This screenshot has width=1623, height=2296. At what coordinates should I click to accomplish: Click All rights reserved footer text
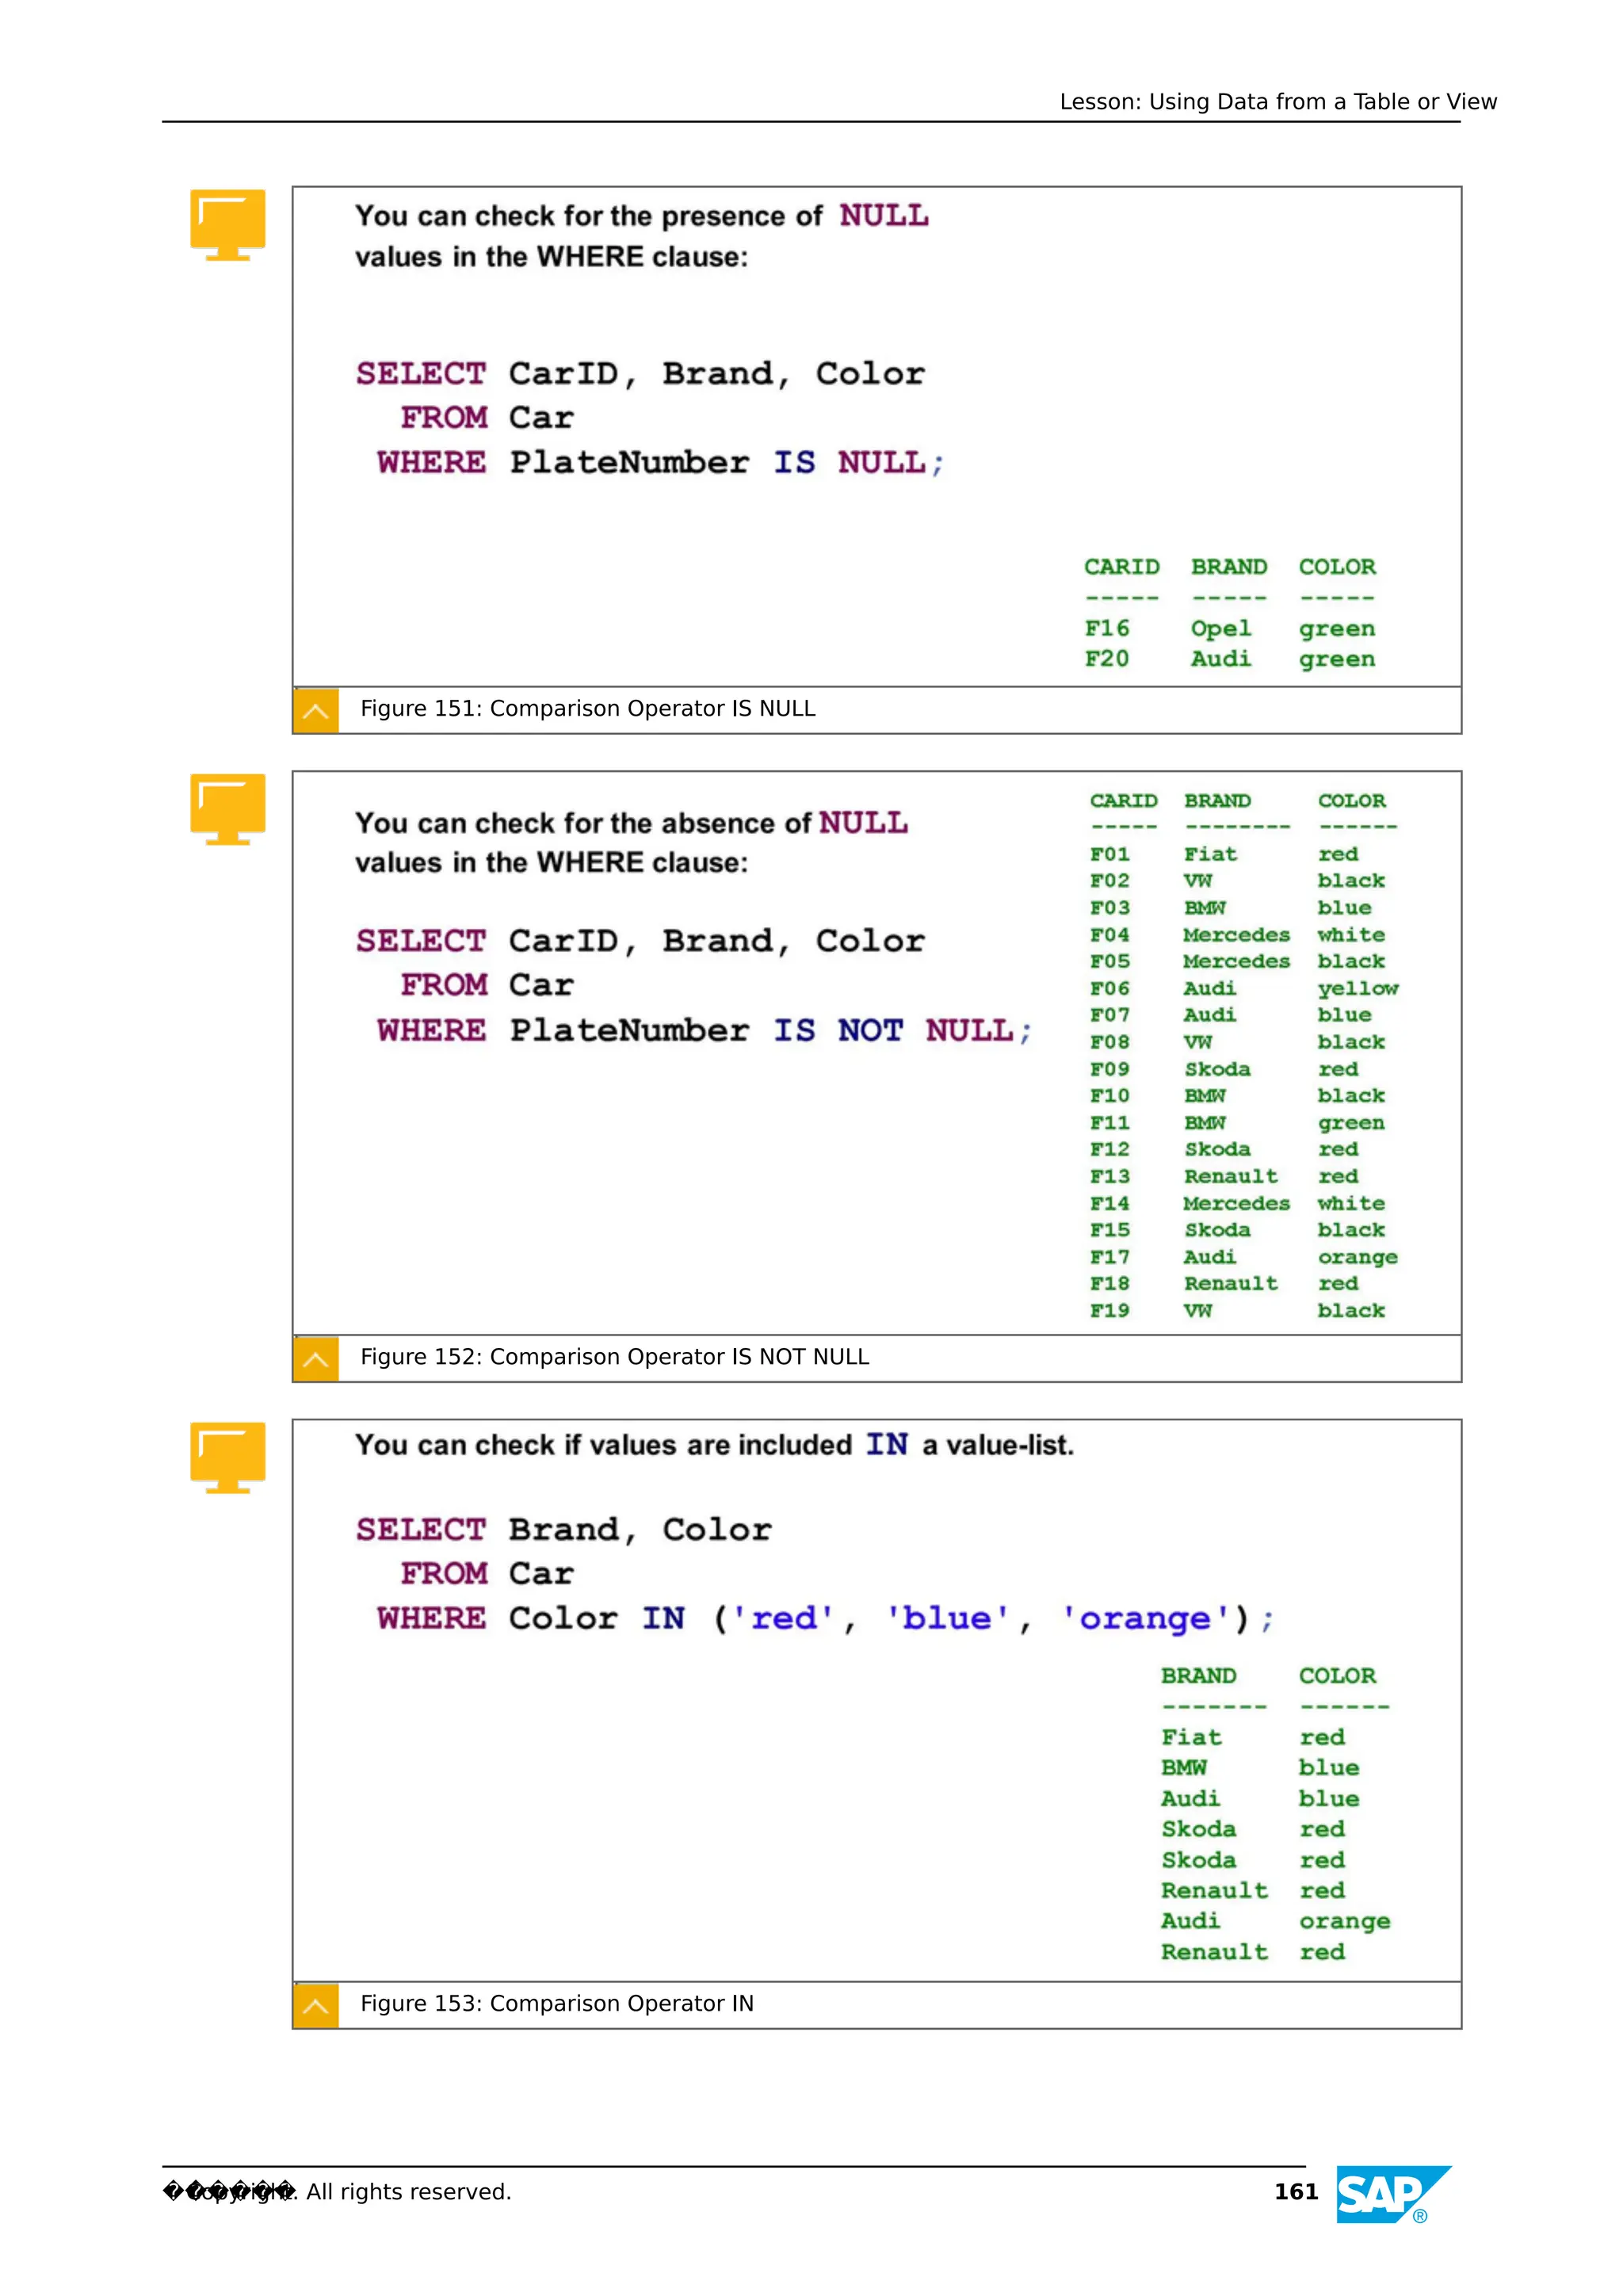click(408, 2192)
